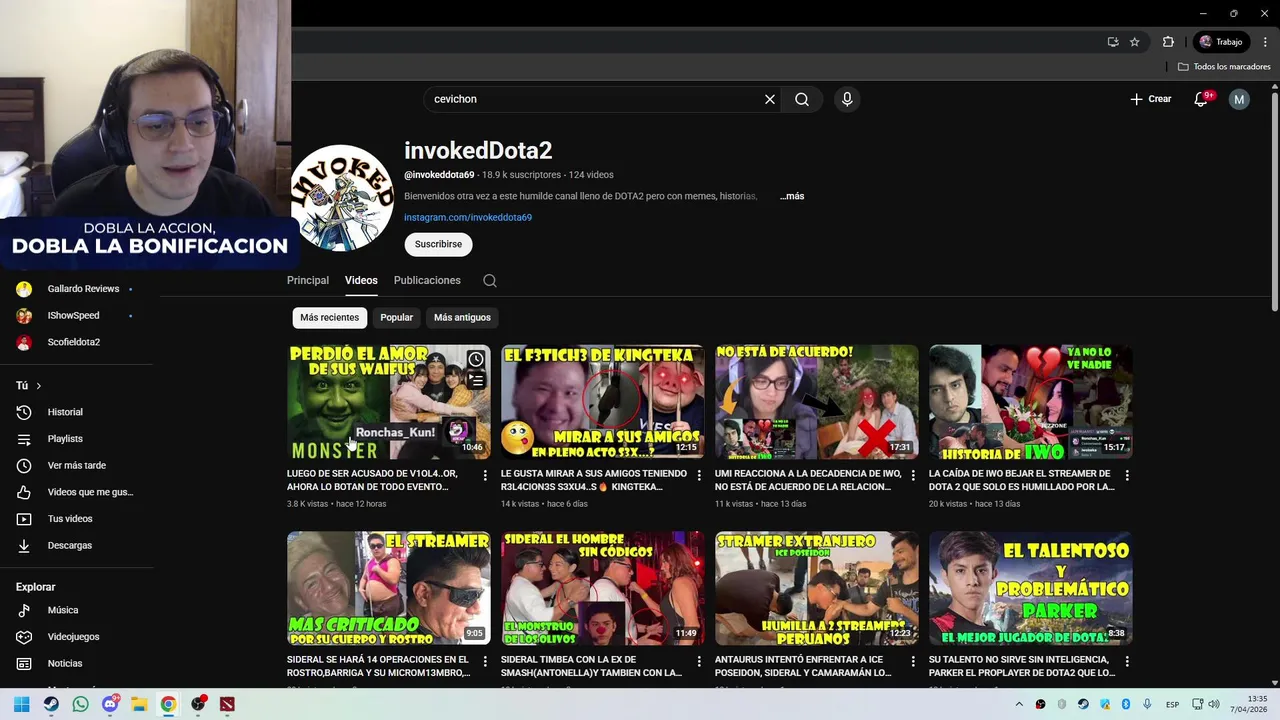Open Ver más tarde in sidebar

(76, 465)
